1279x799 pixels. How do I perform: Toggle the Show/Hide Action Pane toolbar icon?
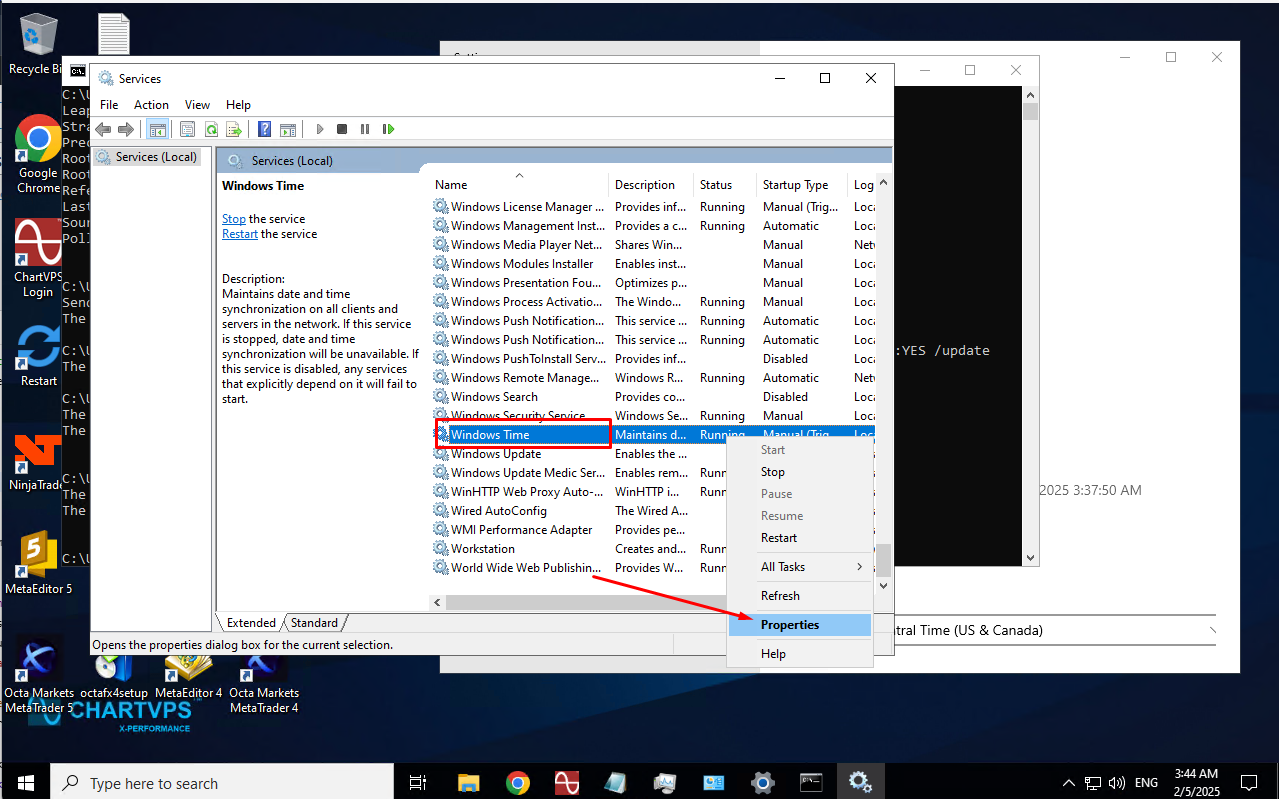coord(288,129)
